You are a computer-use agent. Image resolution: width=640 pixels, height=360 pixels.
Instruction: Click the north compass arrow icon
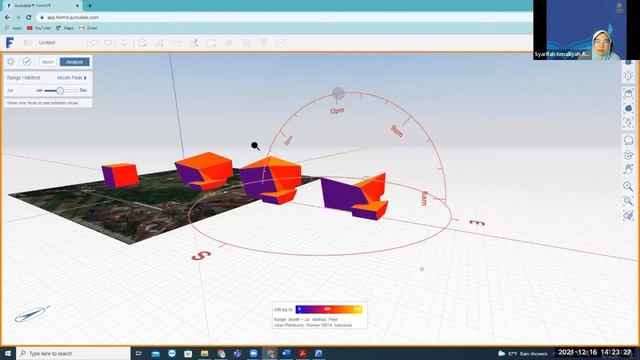(x=32, y=314)
